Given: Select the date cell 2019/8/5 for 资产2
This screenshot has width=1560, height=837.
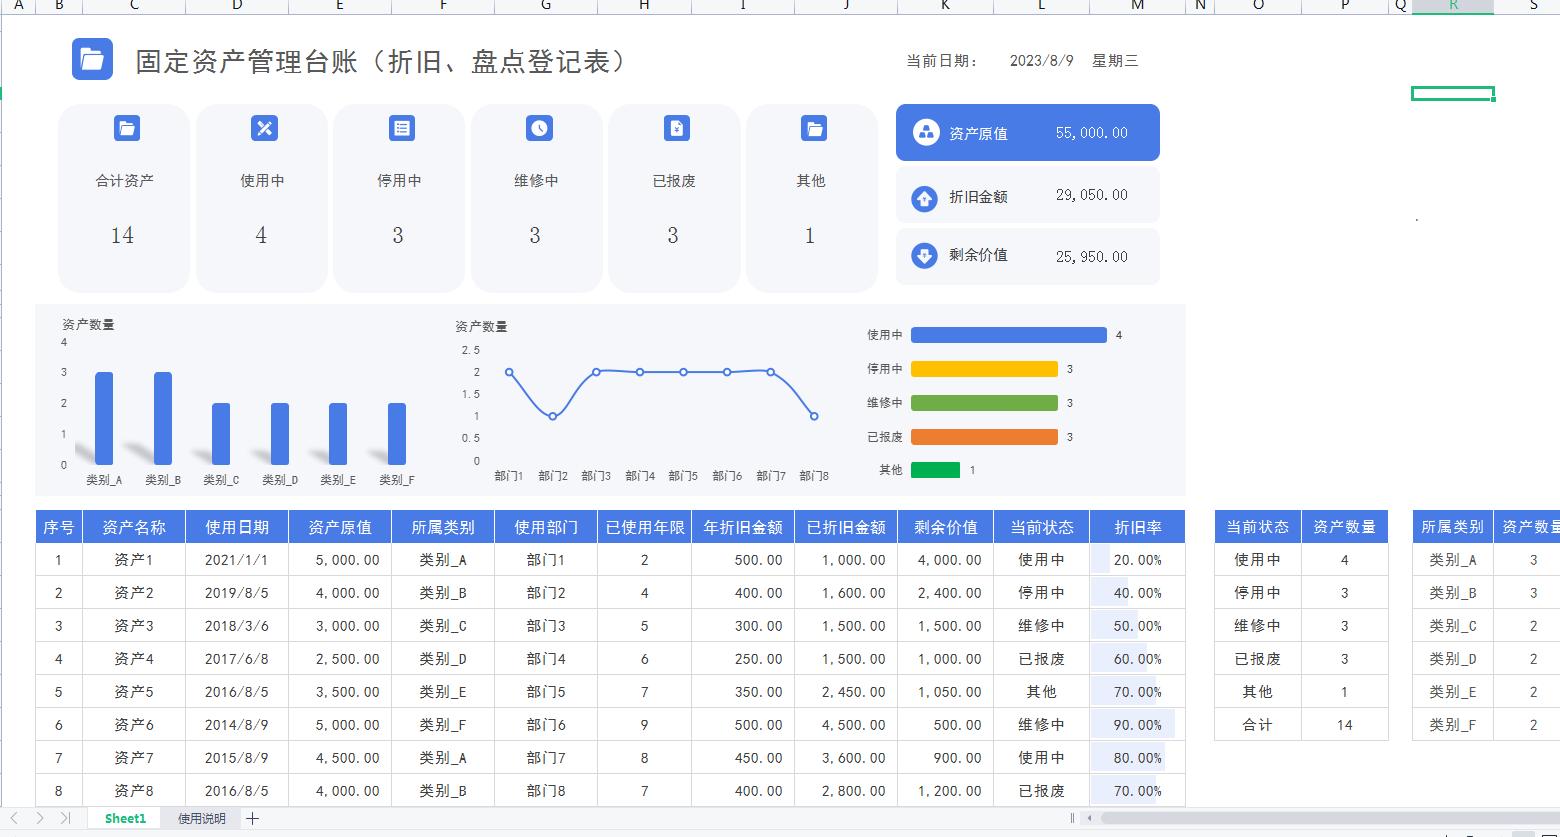Looking at the screenshot, I should (237, 593).
